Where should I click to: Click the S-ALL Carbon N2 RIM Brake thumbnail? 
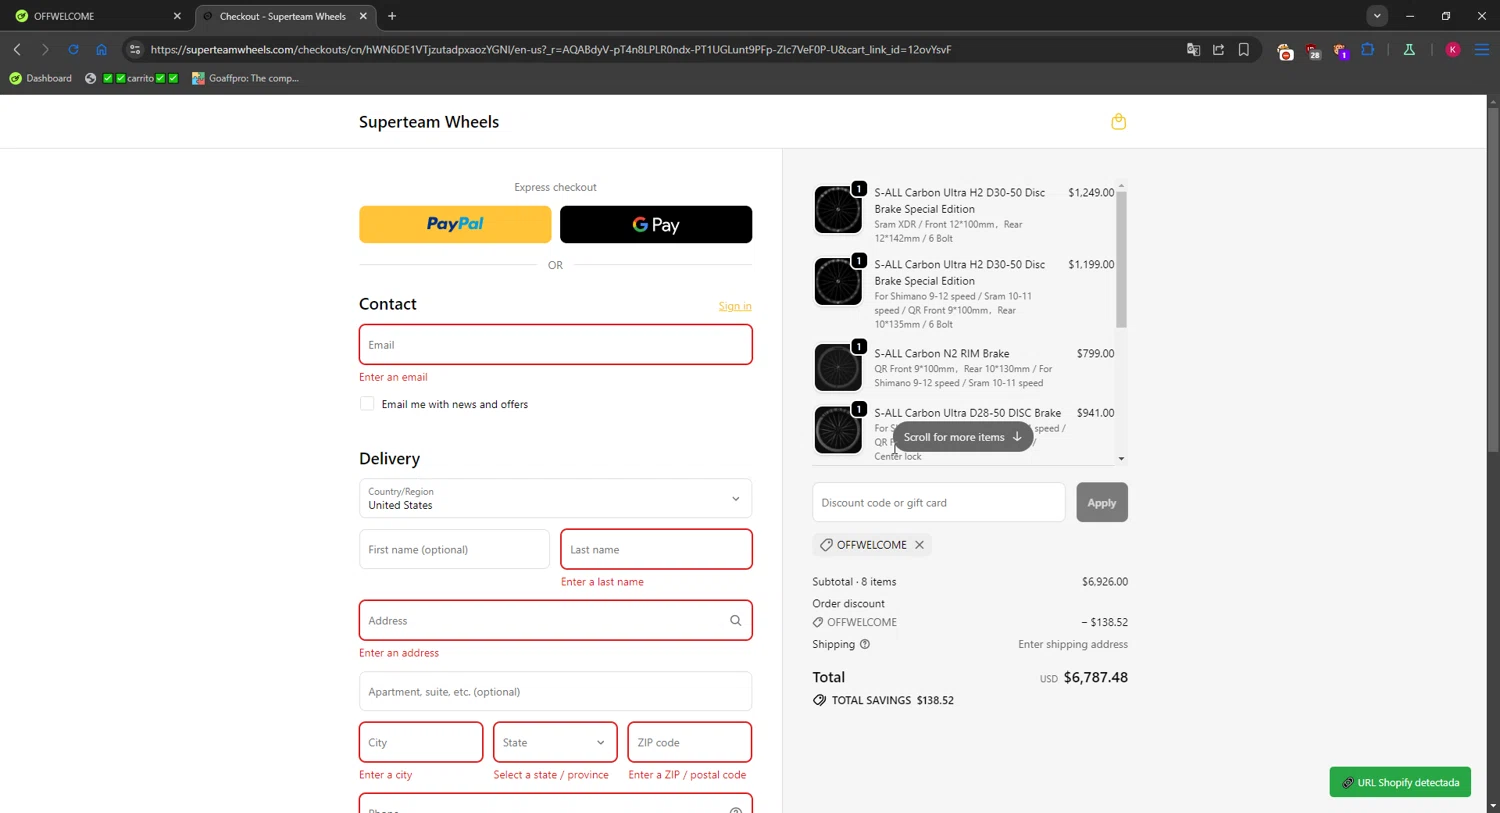[838, 368]
